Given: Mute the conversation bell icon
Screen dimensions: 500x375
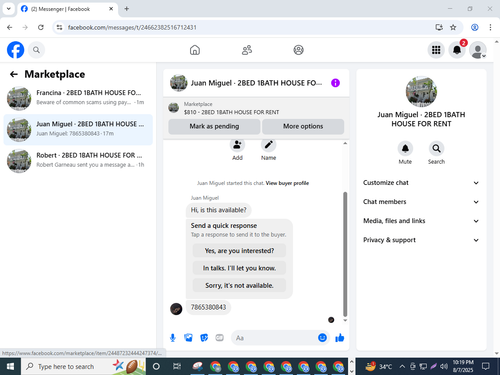Looking at the screenshot, I should tap(405, 148).
